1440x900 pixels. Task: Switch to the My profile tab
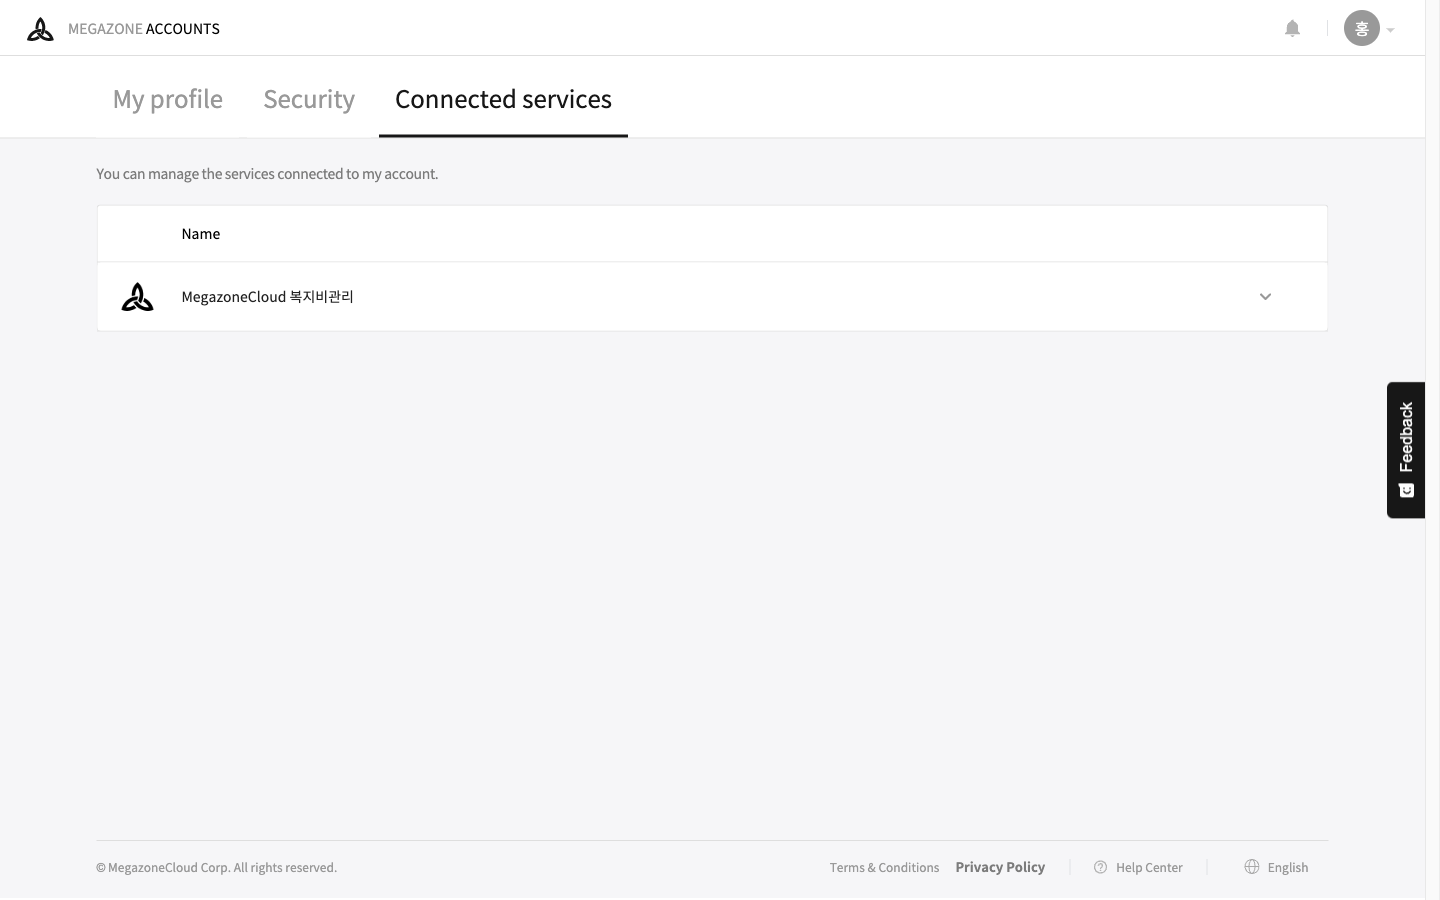pos(168,99)
